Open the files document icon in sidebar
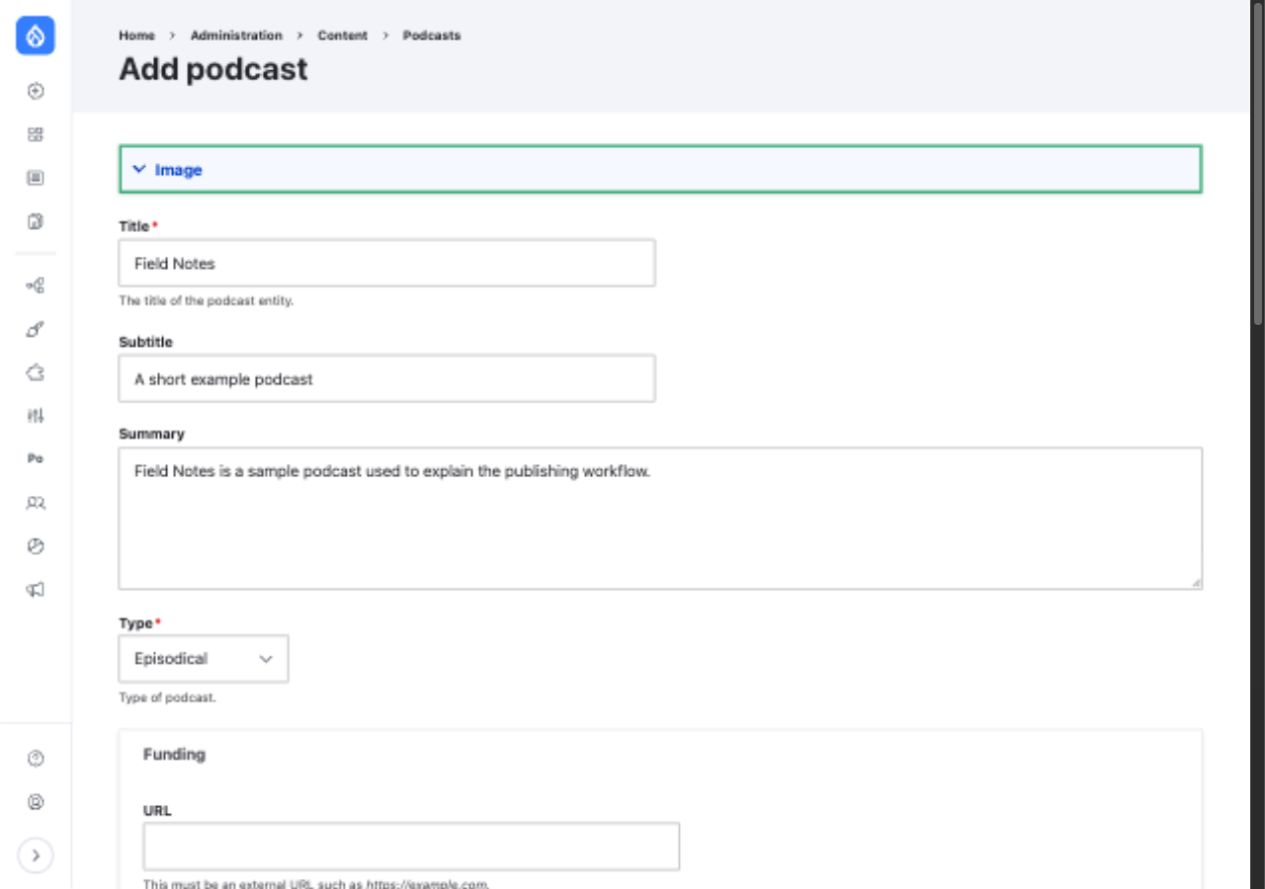 coord(35,221)
